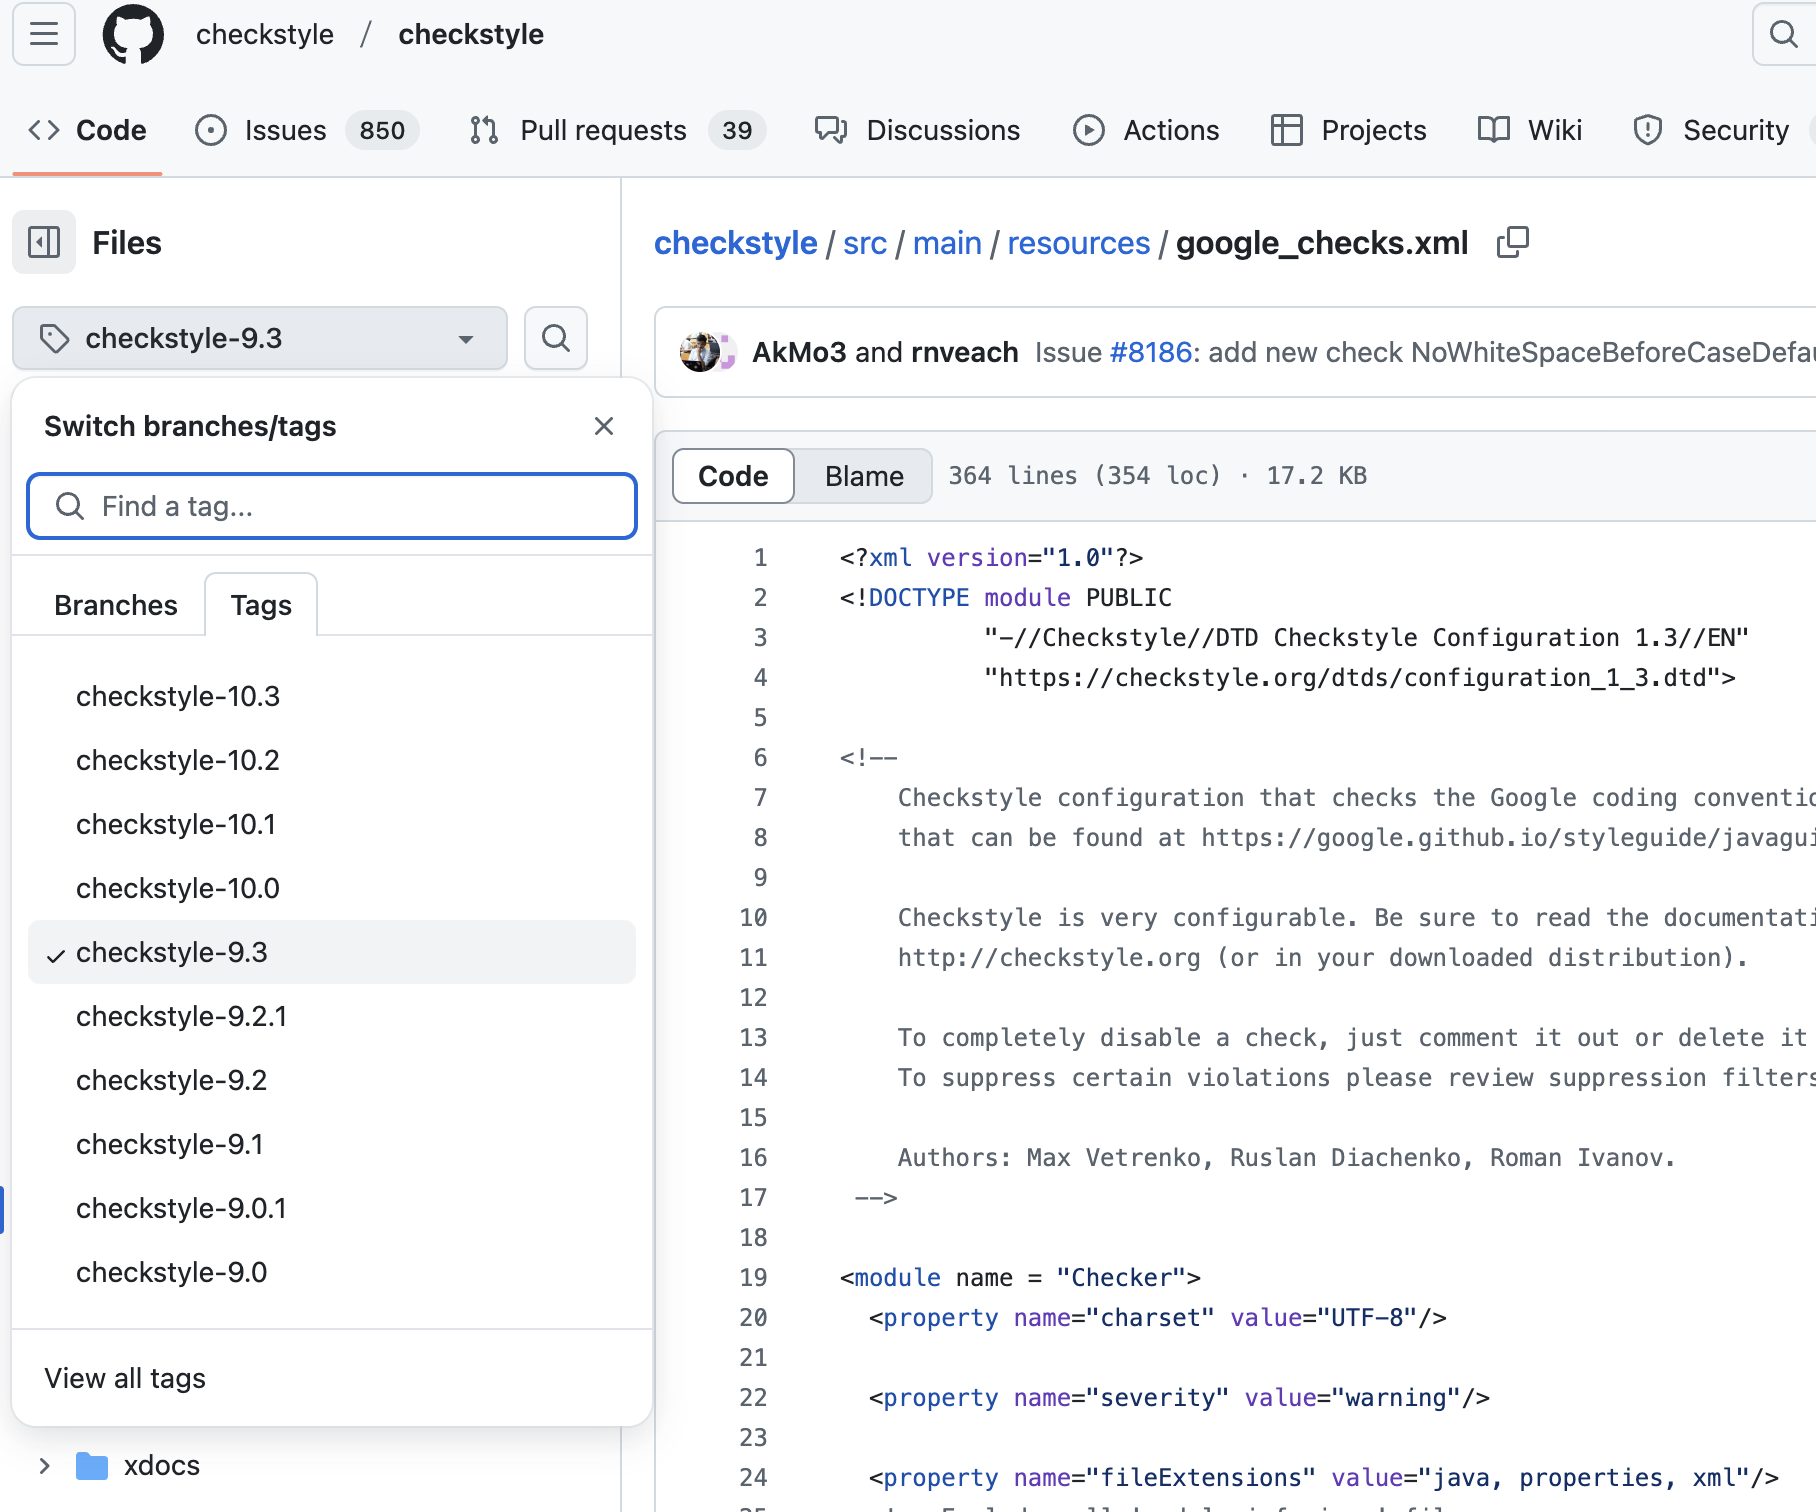Switch to the Branches tab
This screenshot has height=1512, width=1816.
coord(115,604)
